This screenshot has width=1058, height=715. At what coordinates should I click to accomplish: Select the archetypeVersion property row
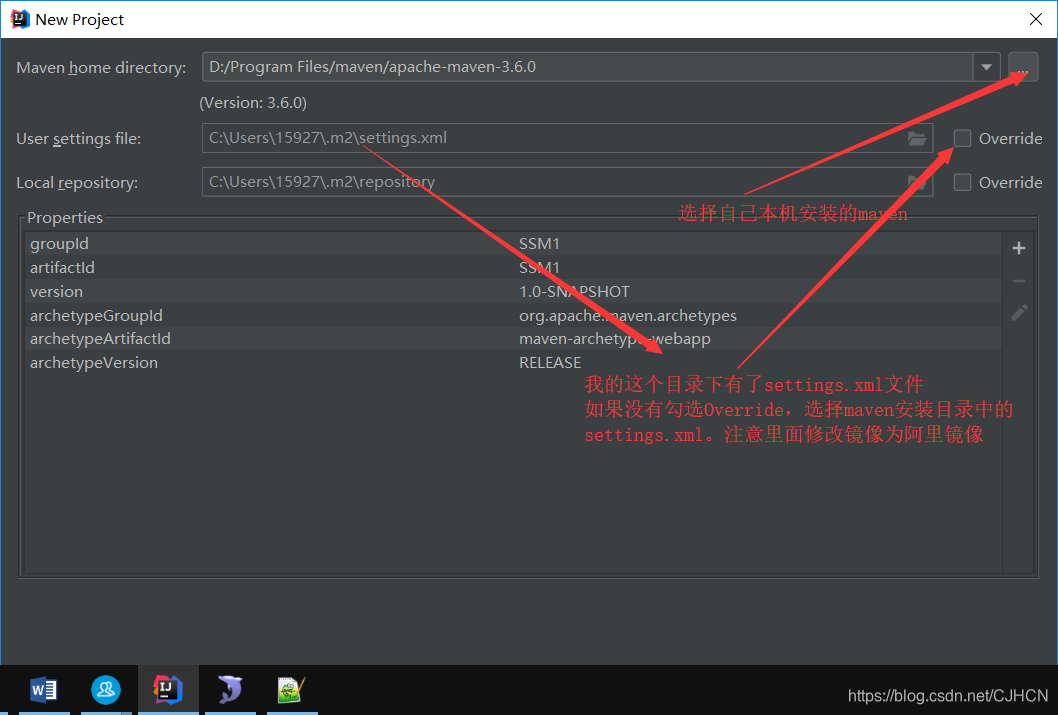[513, 362]
